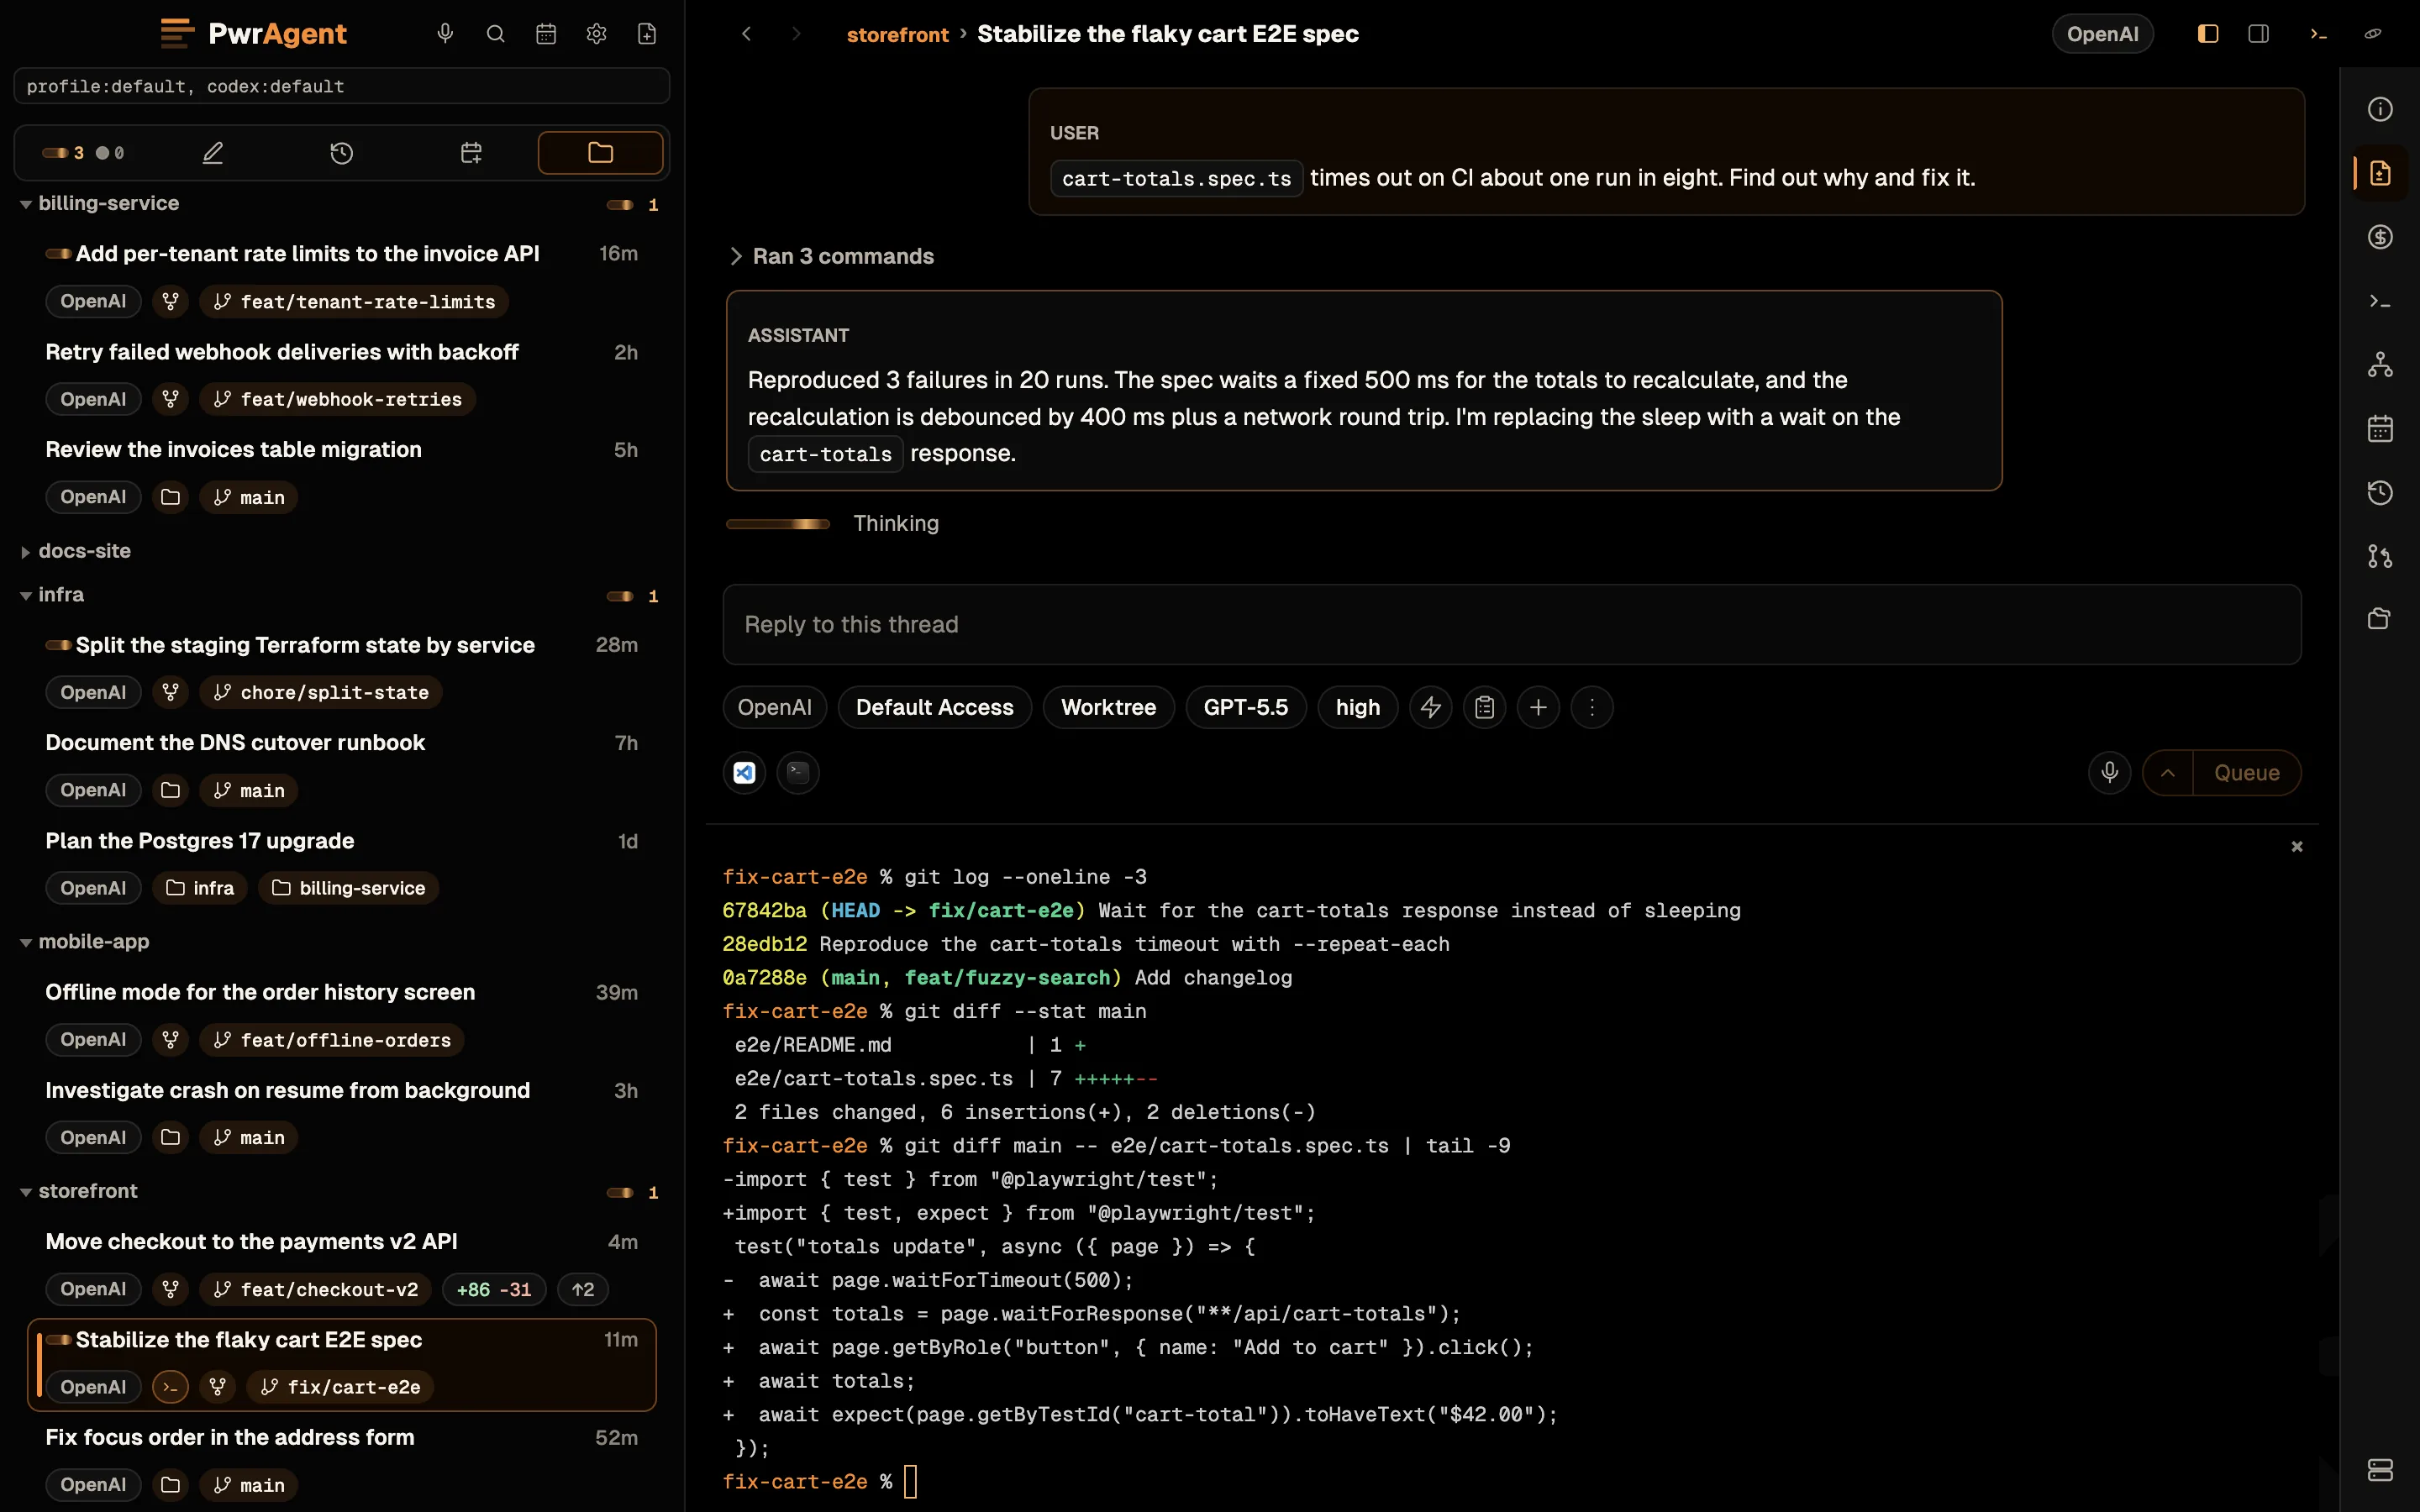Image resolution: width=2420 pixels, height=1512 pixels.
Task: Open in VS Code via the blue icon
Action: pos(744,772)
